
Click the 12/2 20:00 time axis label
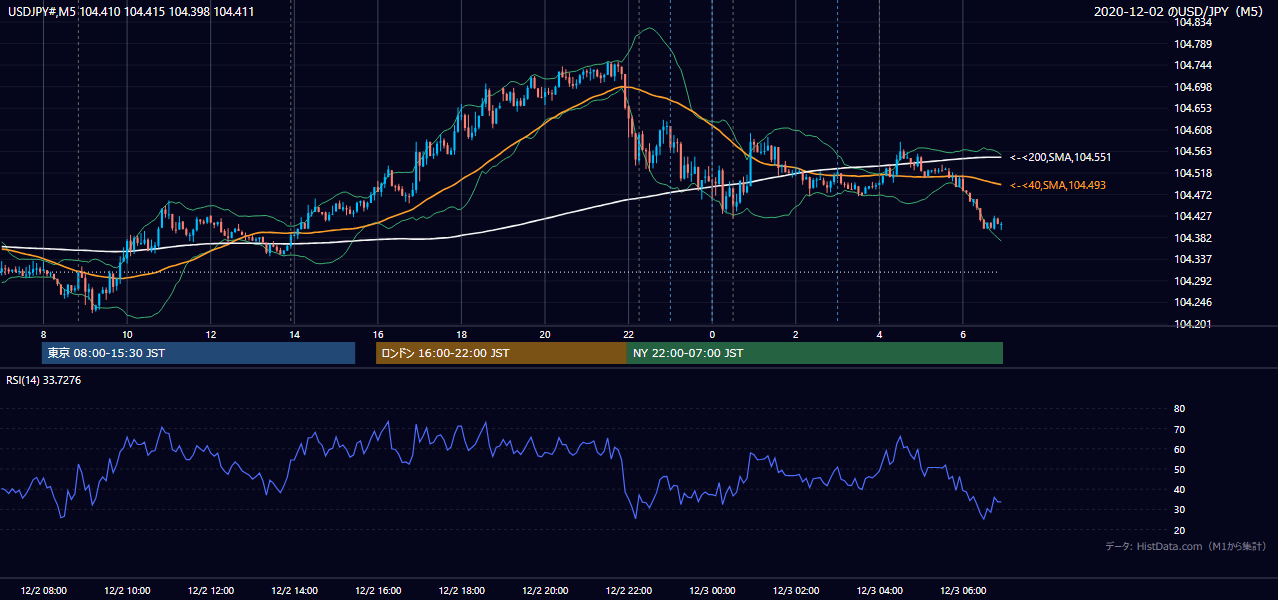(545, 591)
